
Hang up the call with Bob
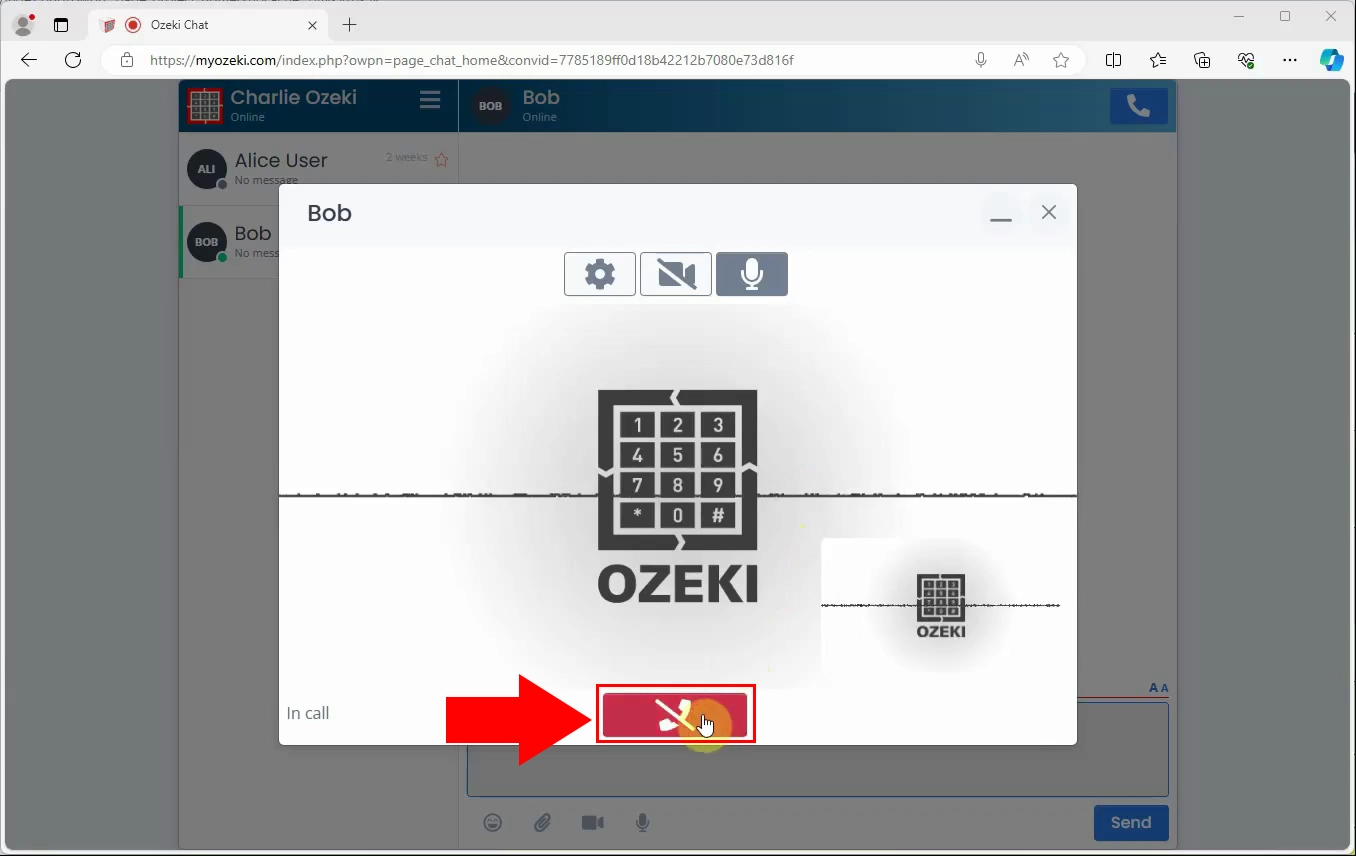pos(675,714)
